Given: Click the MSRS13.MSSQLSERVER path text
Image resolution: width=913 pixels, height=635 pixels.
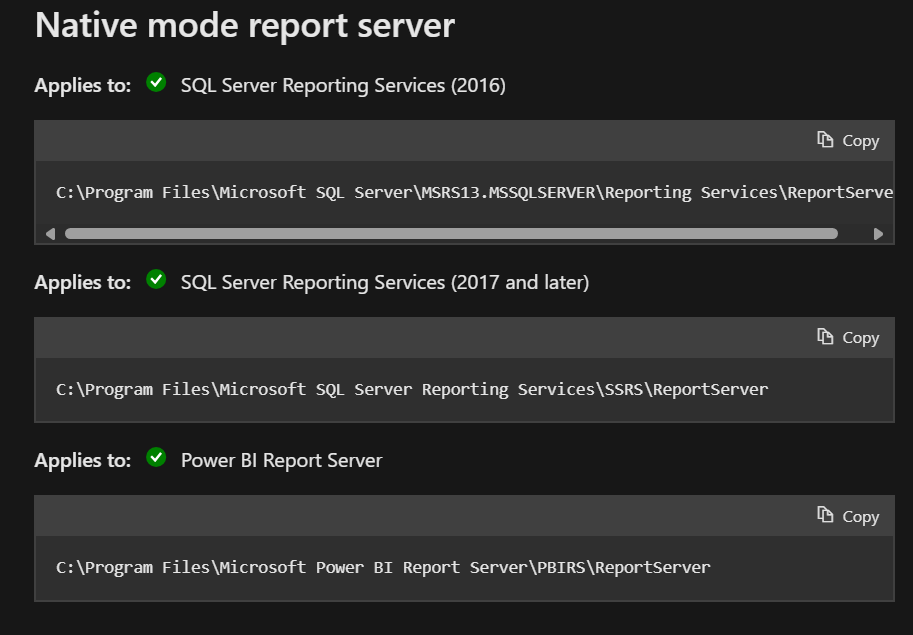Looking at the screenshot, I should (x=474, y=192).
